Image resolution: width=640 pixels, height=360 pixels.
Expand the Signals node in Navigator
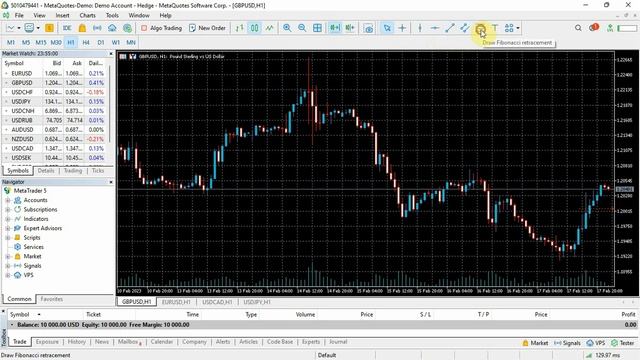click(x=7, y=266)
